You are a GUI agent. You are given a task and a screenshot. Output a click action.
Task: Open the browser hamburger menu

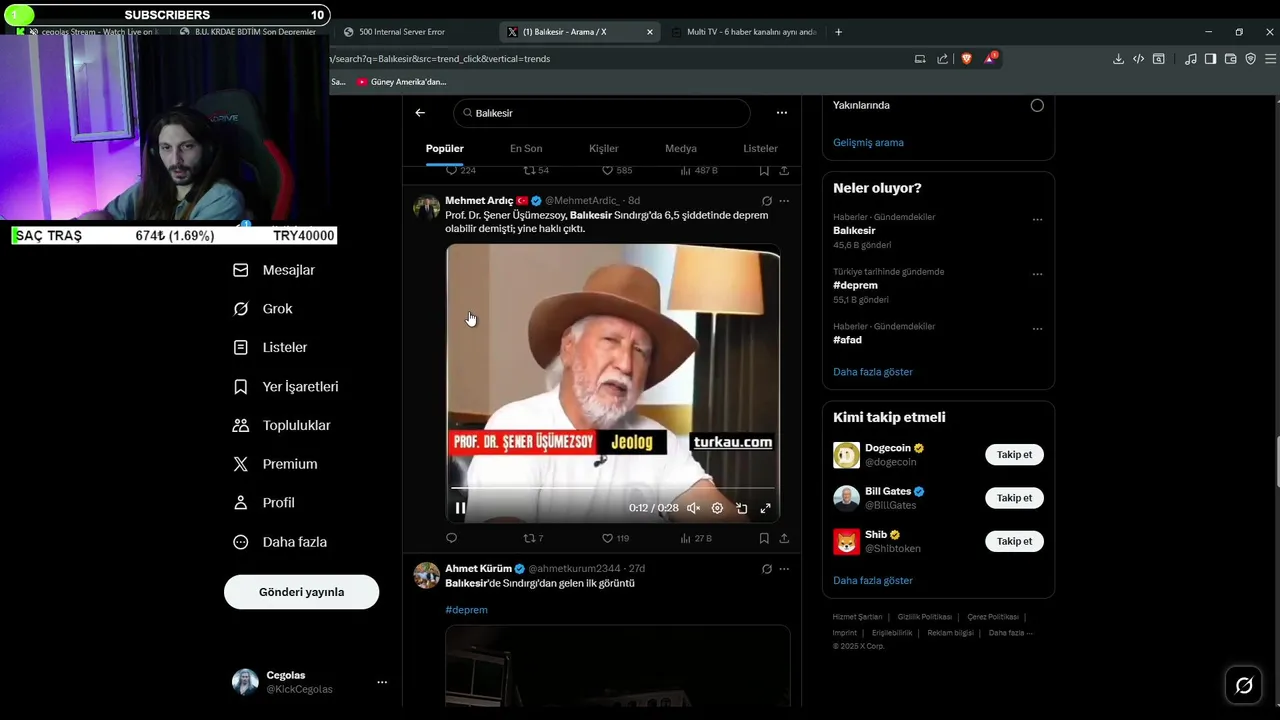coord(1270,59)
